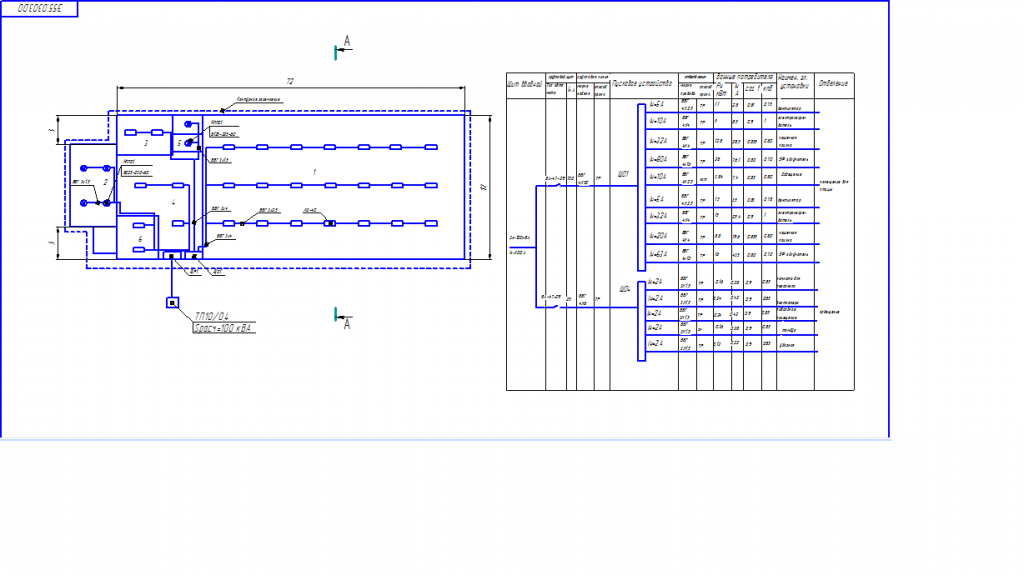Click room number 2 in floor plan
This screenshot has width=1024, height=575.
pos(106,182)
